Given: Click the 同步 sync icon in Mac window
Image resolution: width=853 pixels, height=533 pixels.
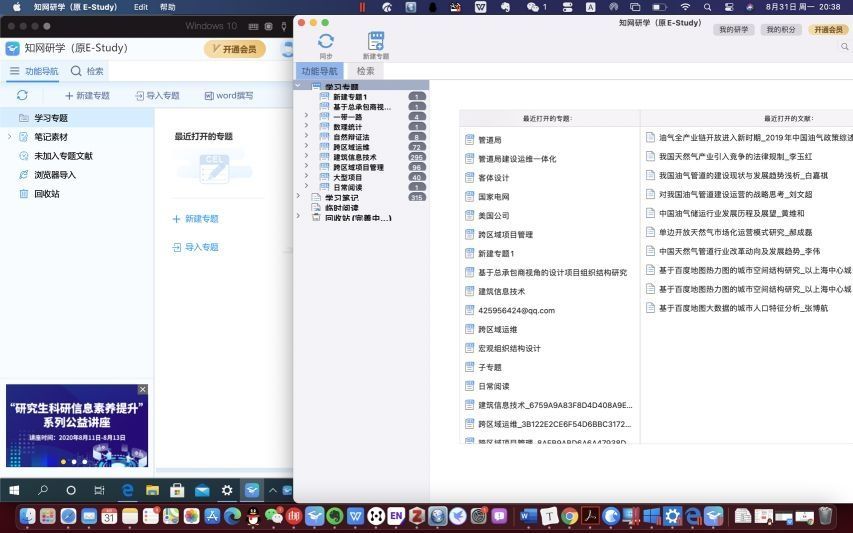Looking at the screenshot, I should pyautogui.click(x=326, y=41).
